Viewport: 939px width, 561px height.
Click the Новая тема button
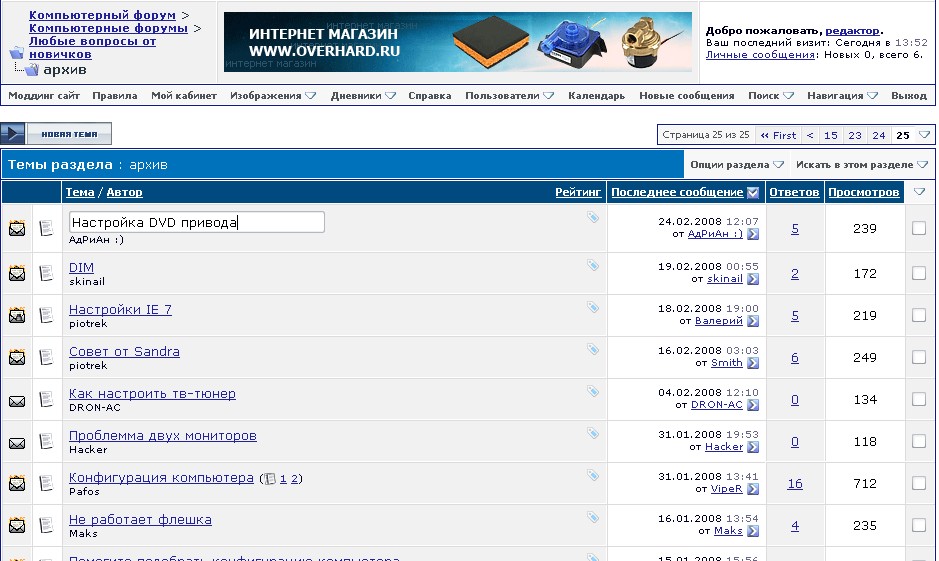pos(56,134)
